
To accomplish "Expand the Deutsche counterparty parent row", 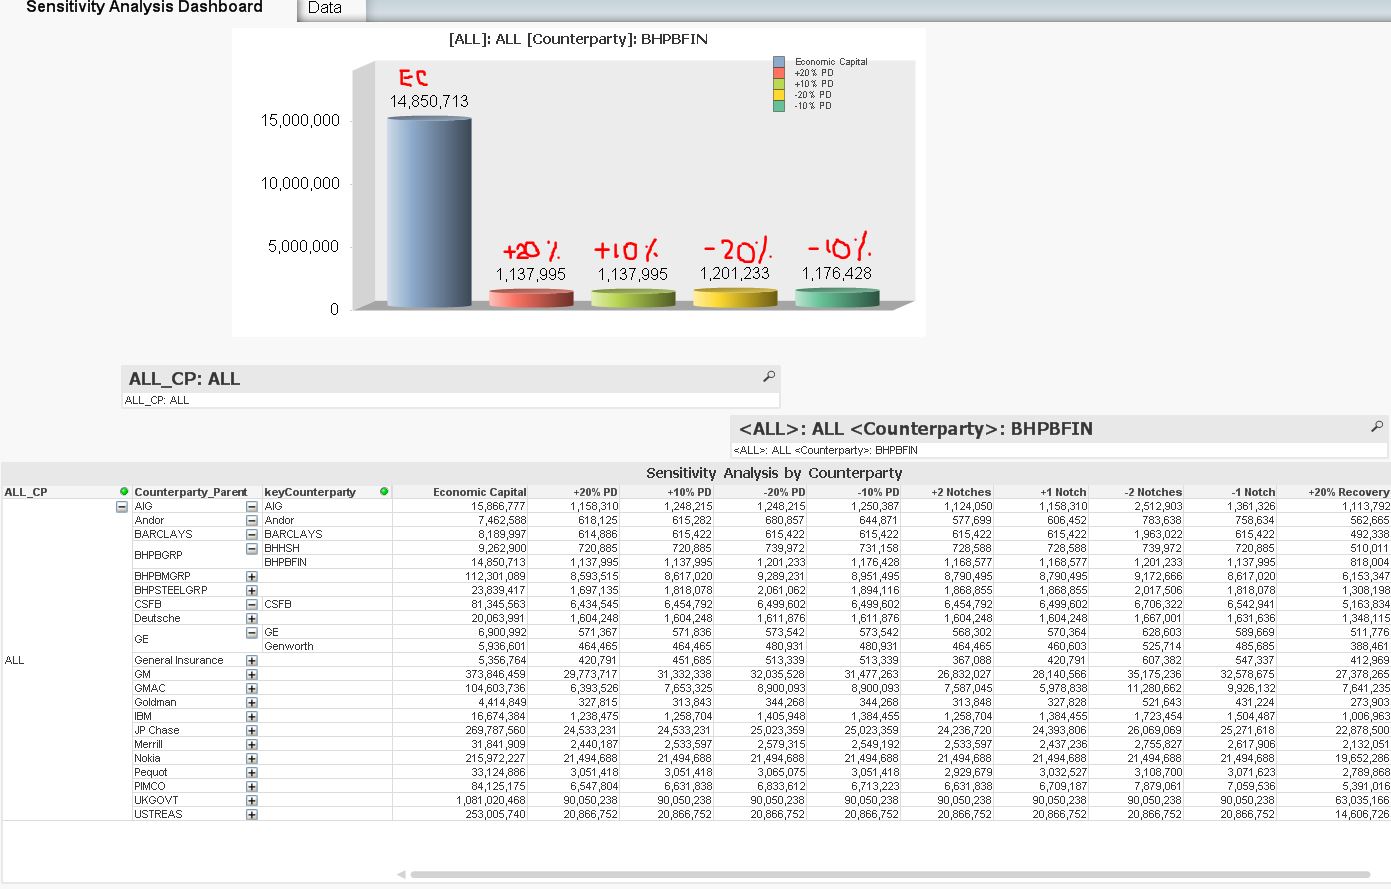I will pos(251,619).
